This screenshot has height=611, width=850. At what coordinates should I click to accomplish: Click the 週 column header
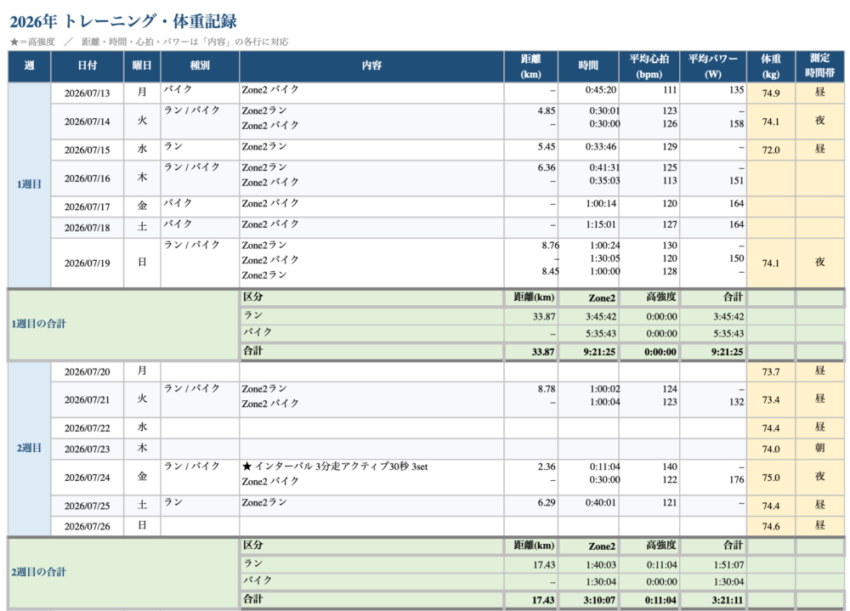29,66
